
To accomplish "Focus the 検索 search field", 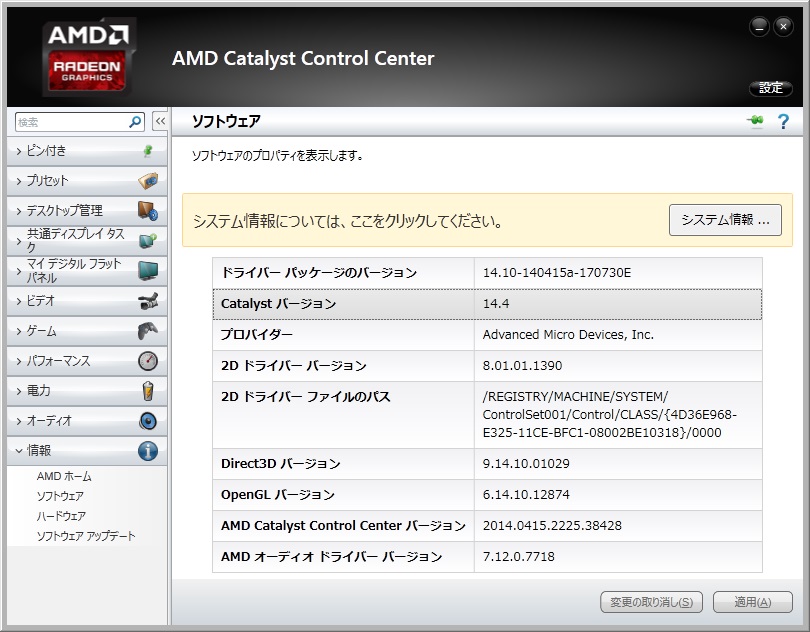I will pos(70,122).
